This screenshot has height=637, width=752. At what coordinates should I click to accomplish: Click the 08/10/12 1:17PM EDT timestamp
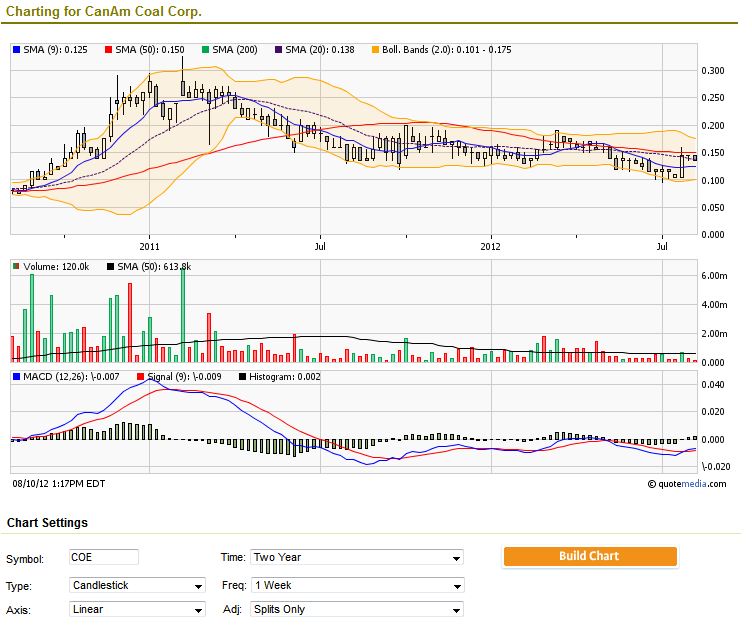coord(59,484)
